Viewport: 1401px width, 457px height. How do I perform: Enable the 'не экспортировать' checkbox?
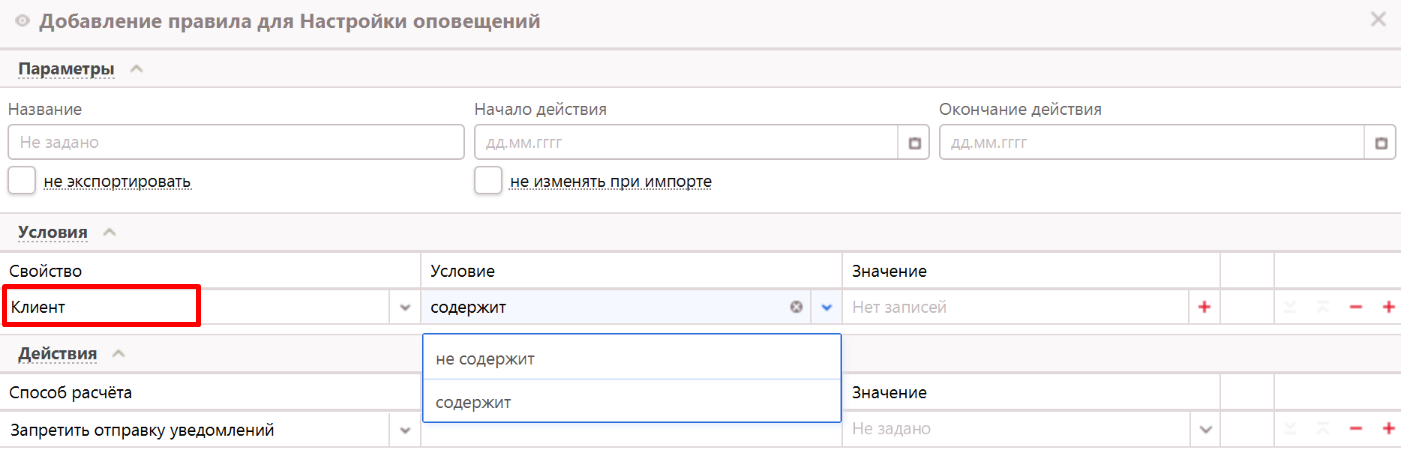tap(22, 181)
